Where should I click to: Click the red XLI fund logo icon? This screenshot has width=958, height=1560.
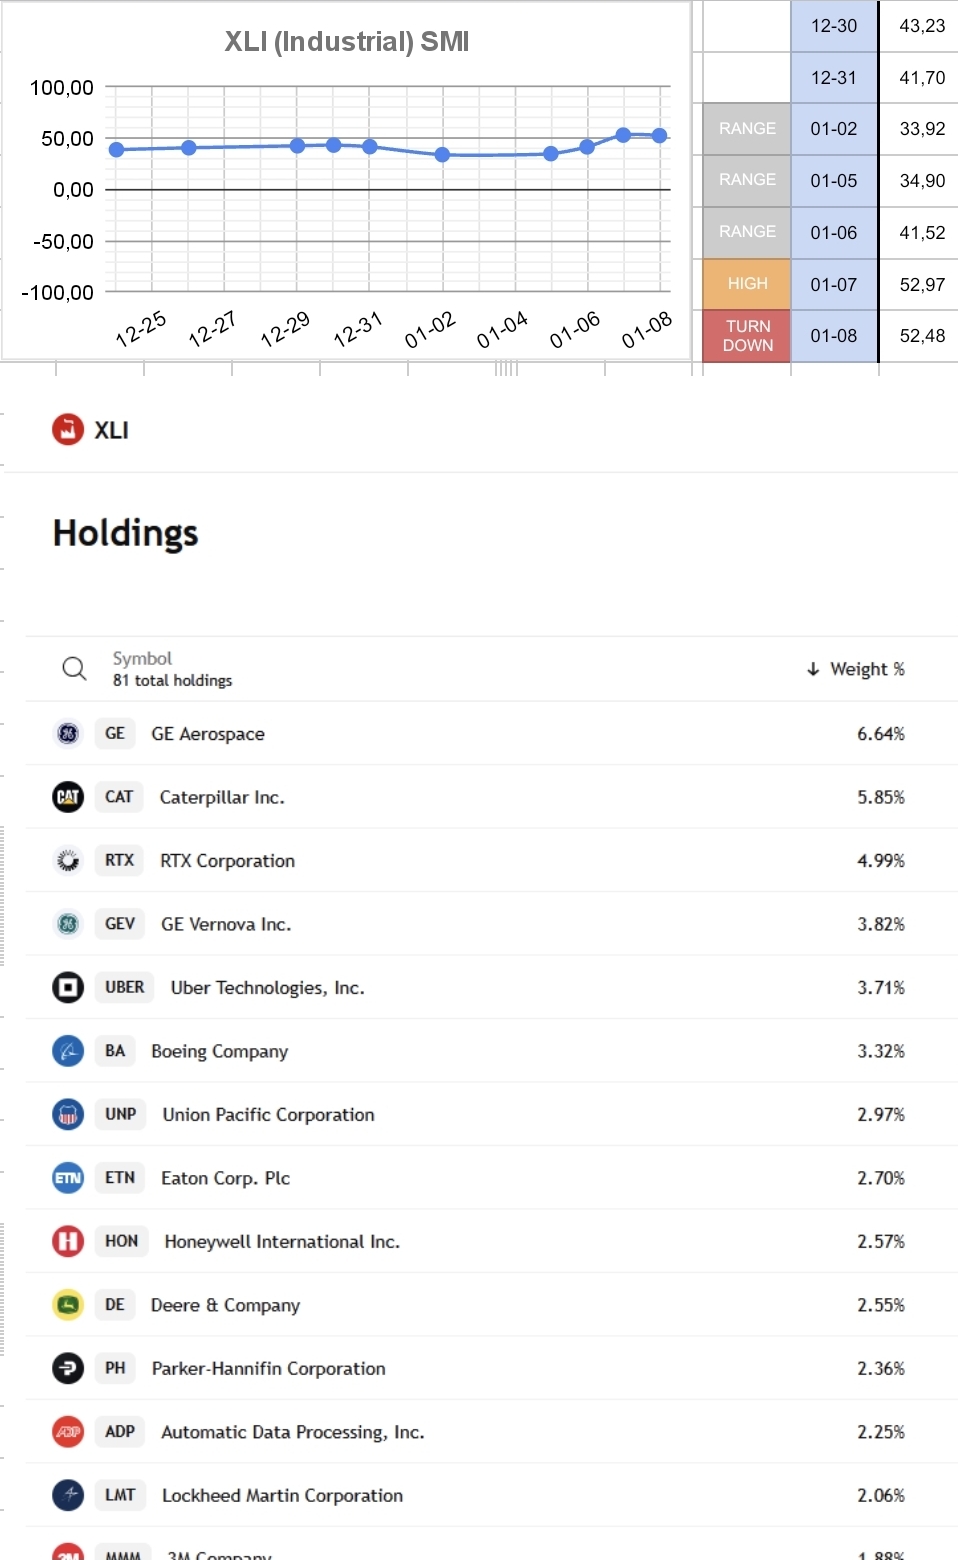click(x=68, y=430)
